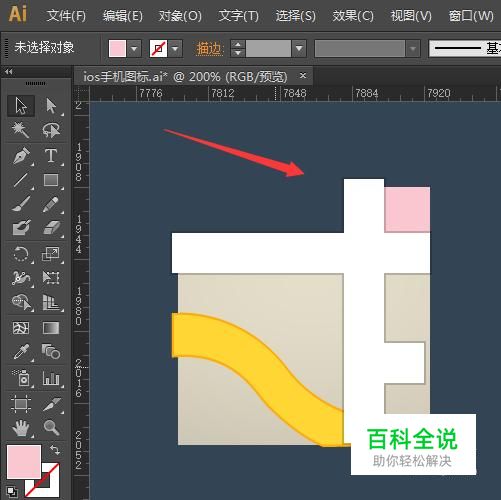
Task: Select the Eyedropper tool
Action: [x=21, y=352]
